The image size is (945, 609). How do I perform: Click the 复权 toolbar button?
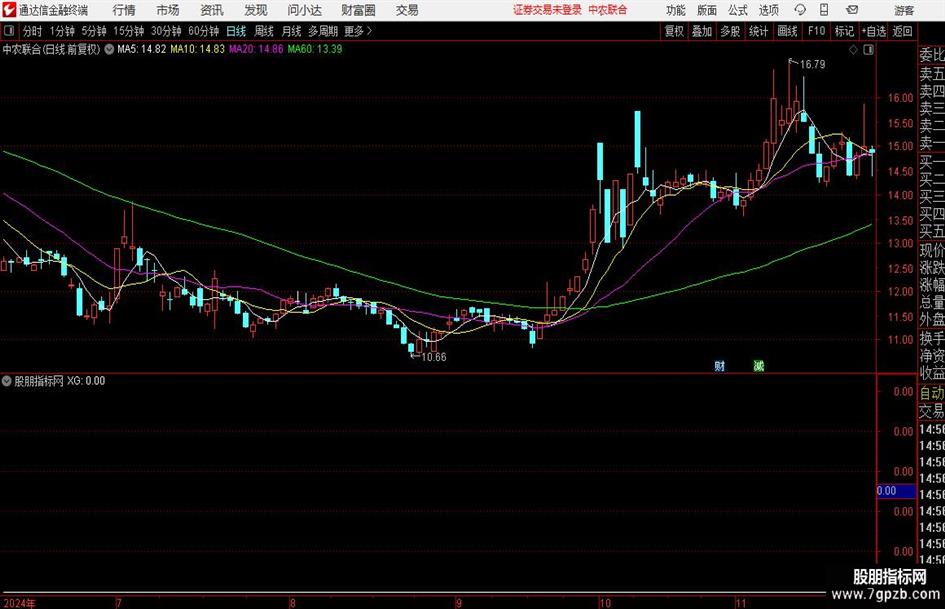click(674, 31)
